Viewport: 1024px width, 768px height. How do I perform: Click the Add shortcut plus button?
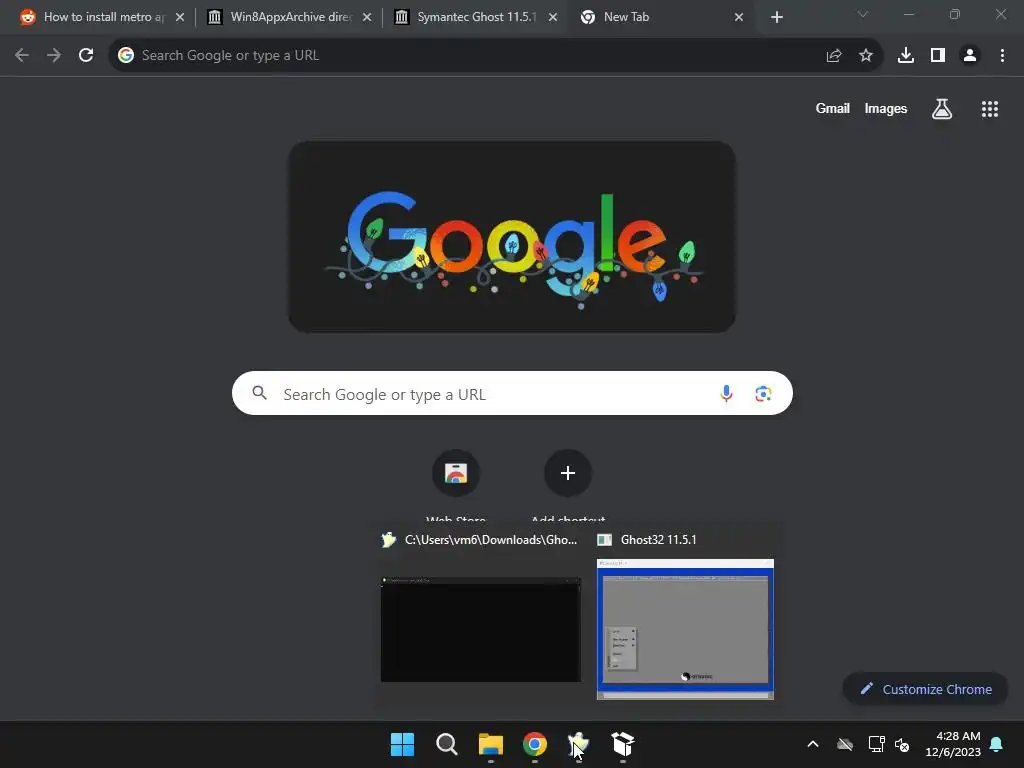coord(568,473)
